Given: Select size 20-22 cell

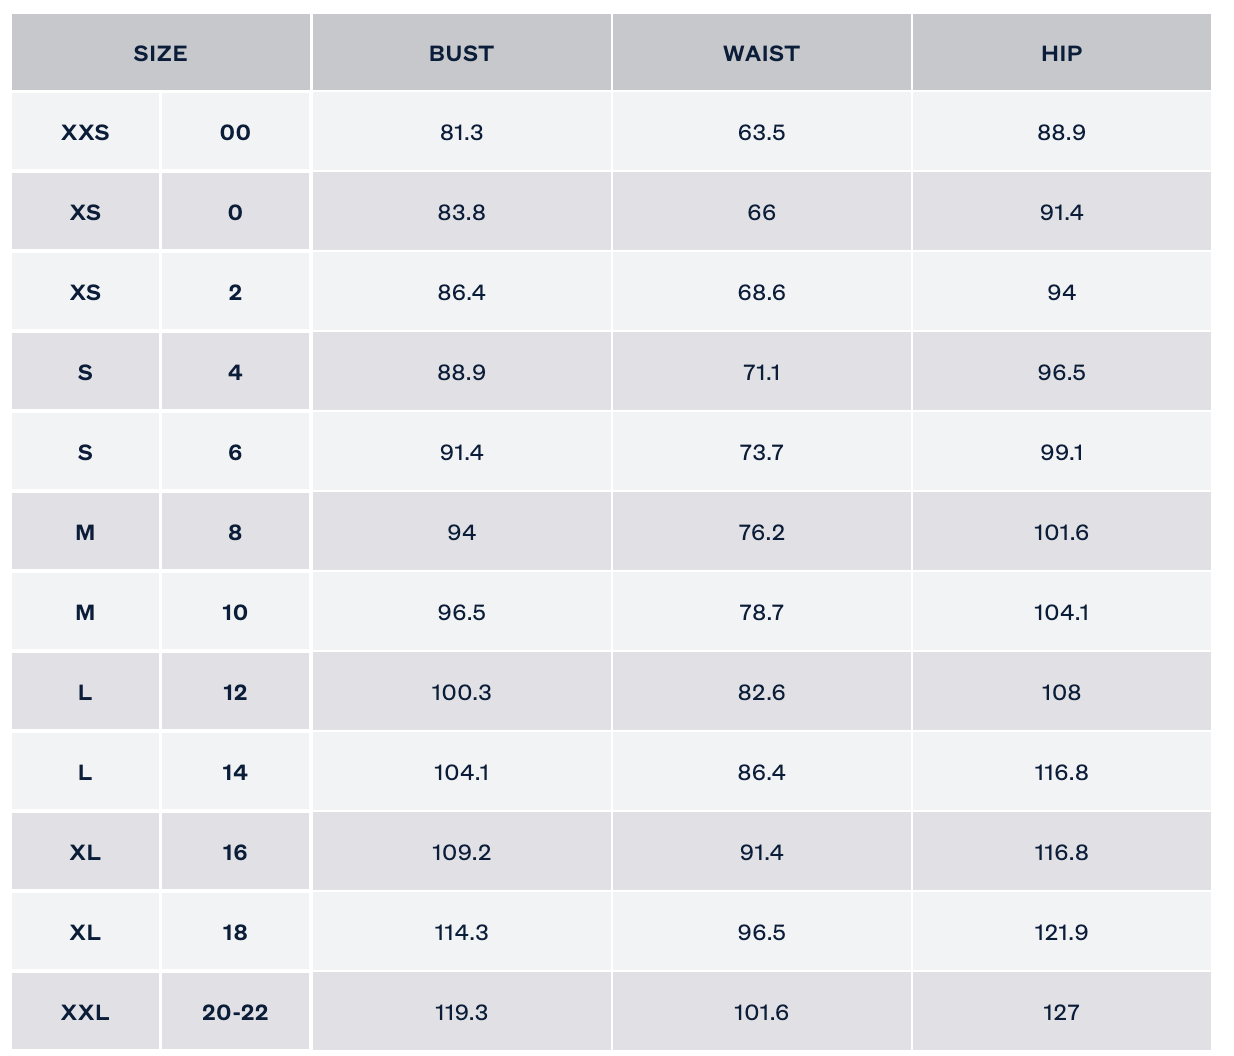Looking at the screenshot, I should (235, 1012).
